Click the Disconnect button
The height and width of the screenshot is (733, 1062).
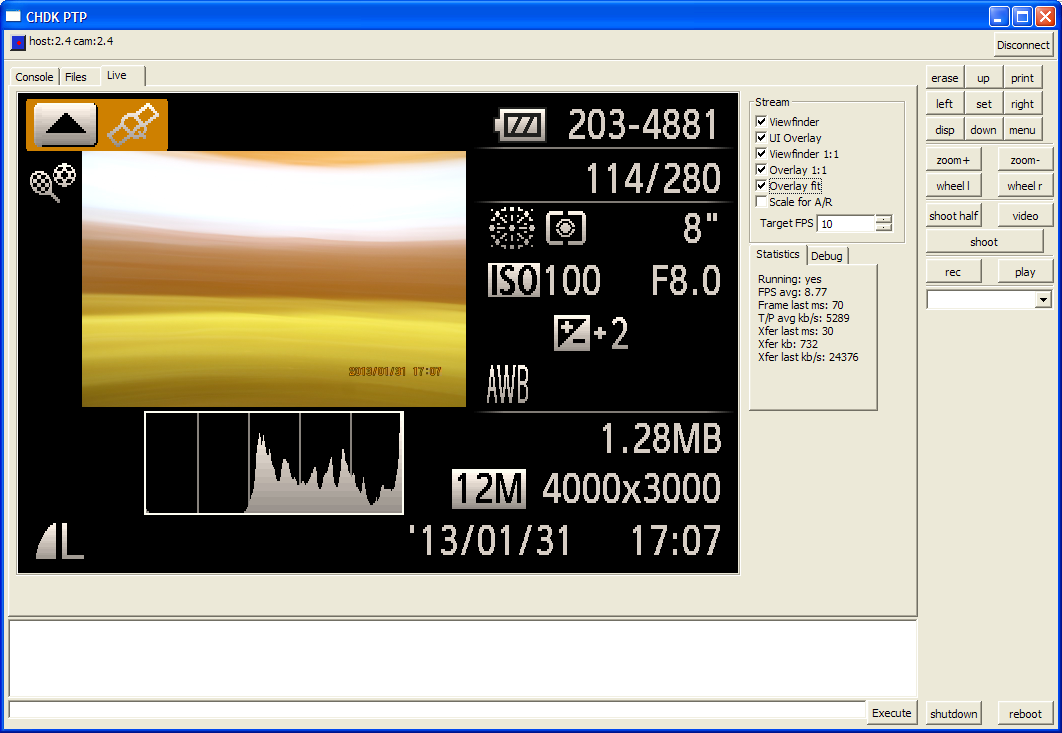click(1023, 45)
